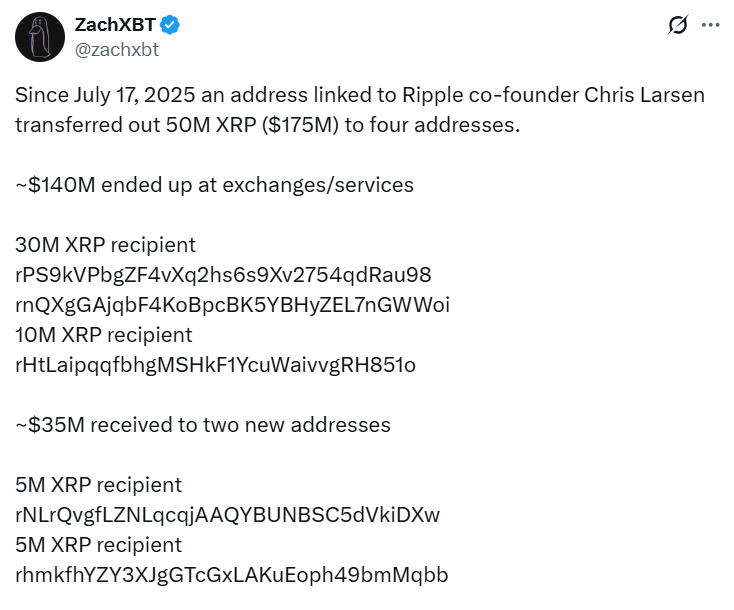Click the address starting with rHtLaipqq

[215, 365]
